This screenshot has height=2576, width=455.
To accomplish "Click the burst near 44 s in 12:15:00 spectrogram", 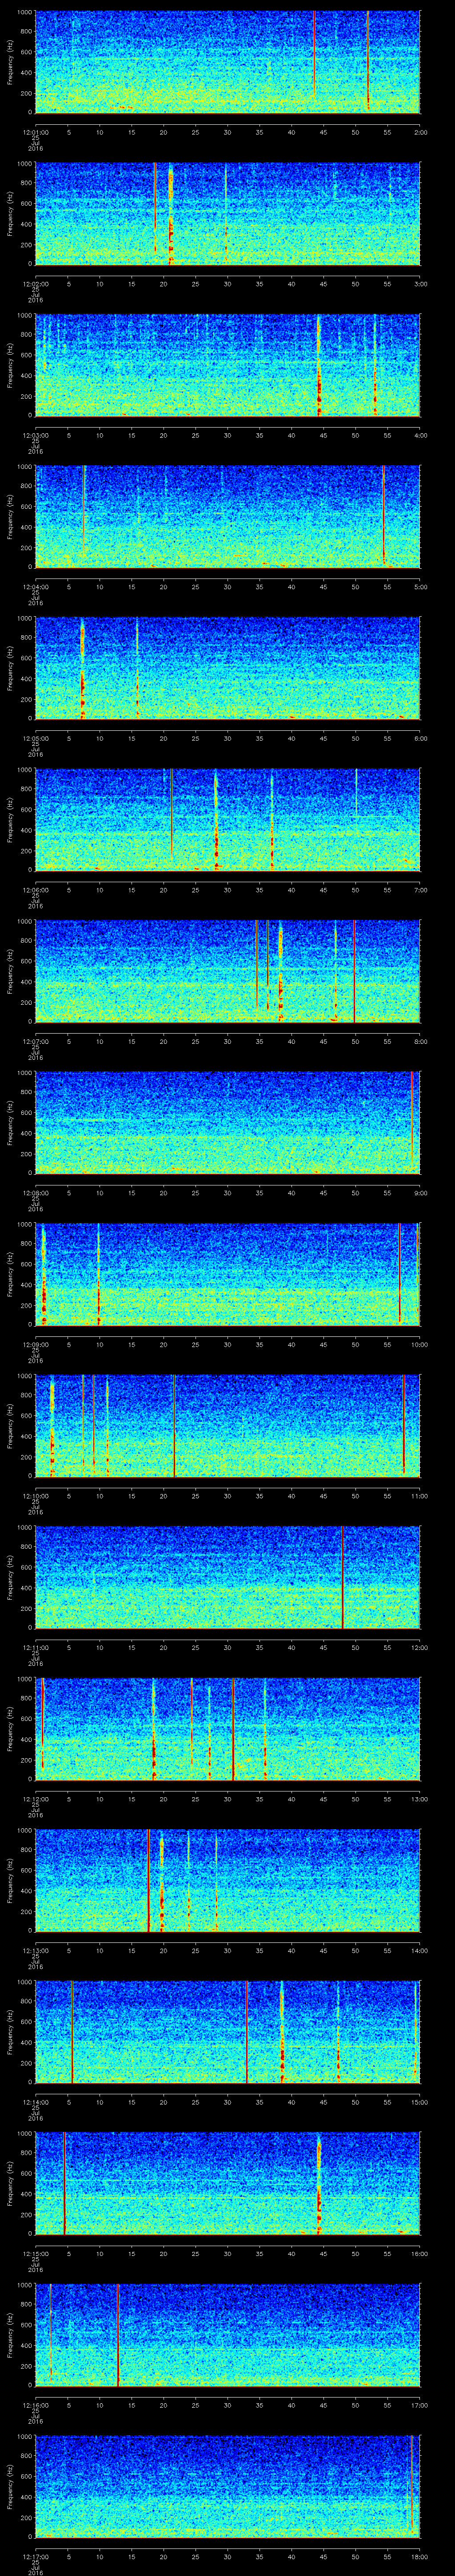I will pyautogui.click(x=319, y=2183).
